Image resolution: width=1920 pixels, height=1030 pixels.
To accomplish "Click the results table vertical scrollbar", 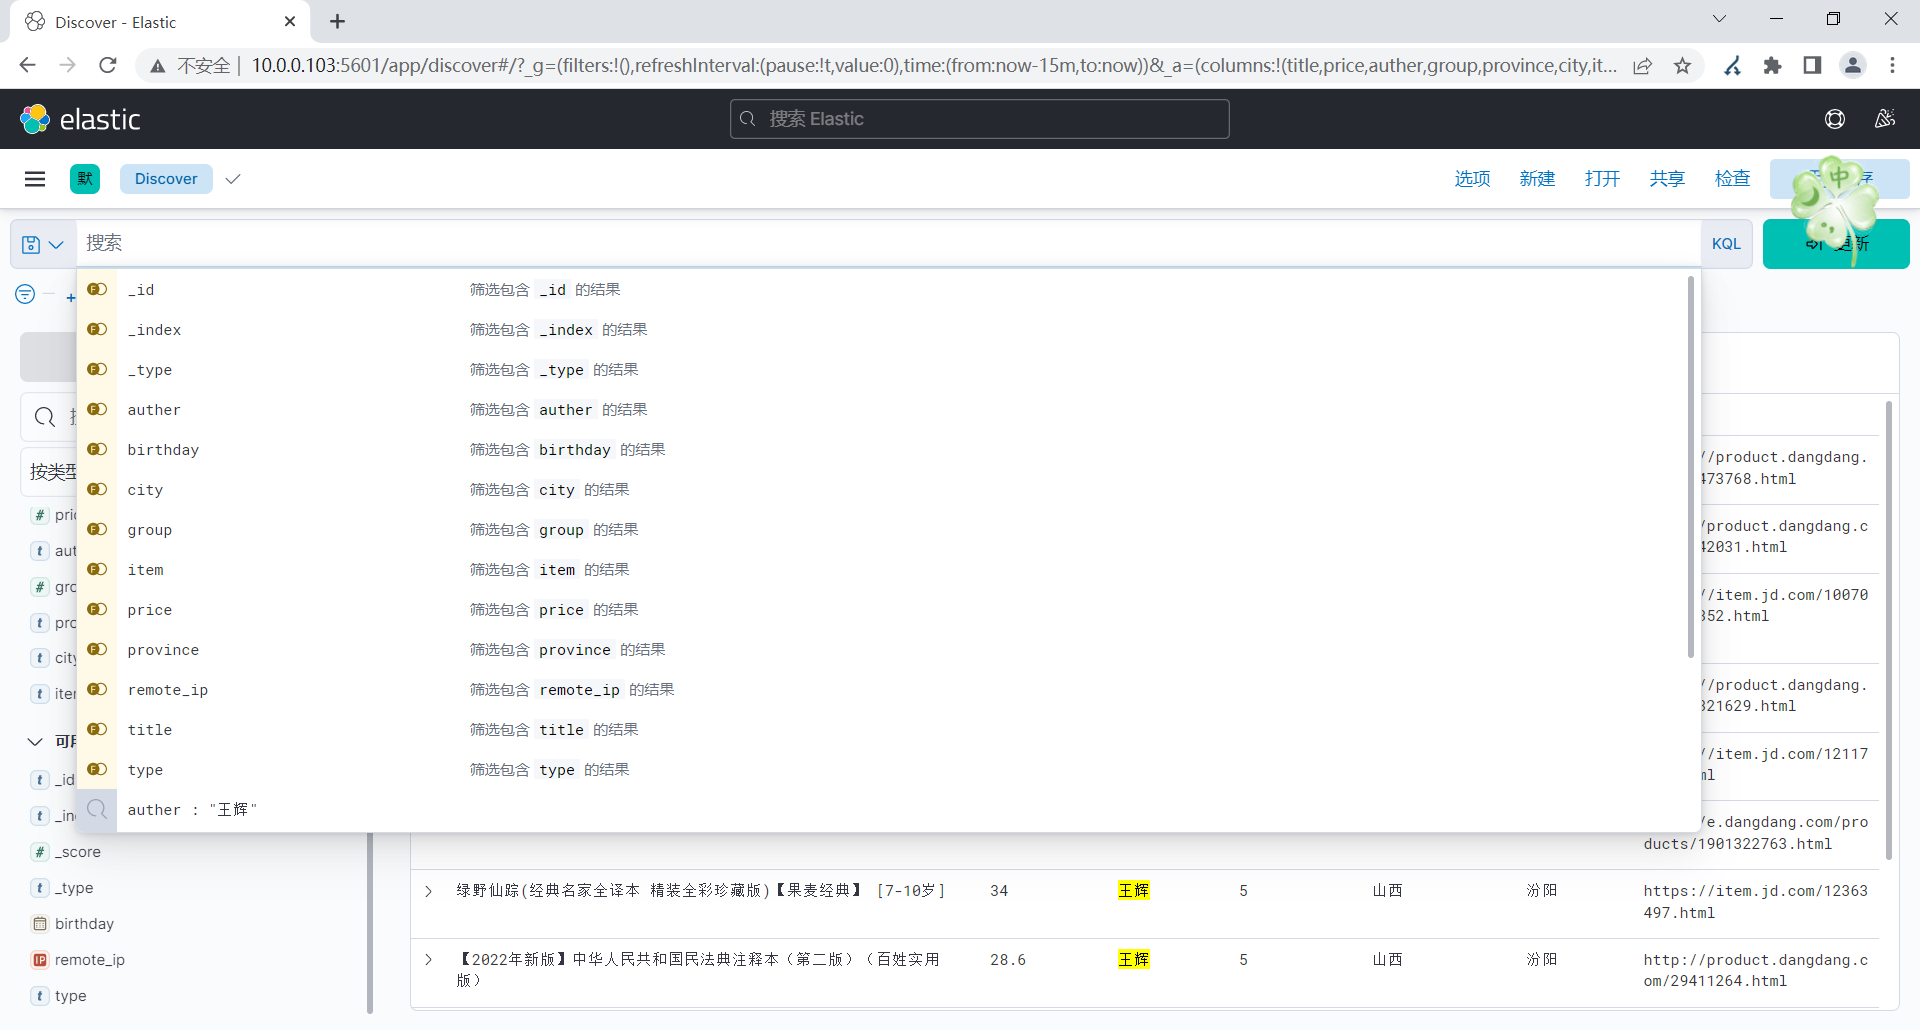I will click(x=1888, y=630).
